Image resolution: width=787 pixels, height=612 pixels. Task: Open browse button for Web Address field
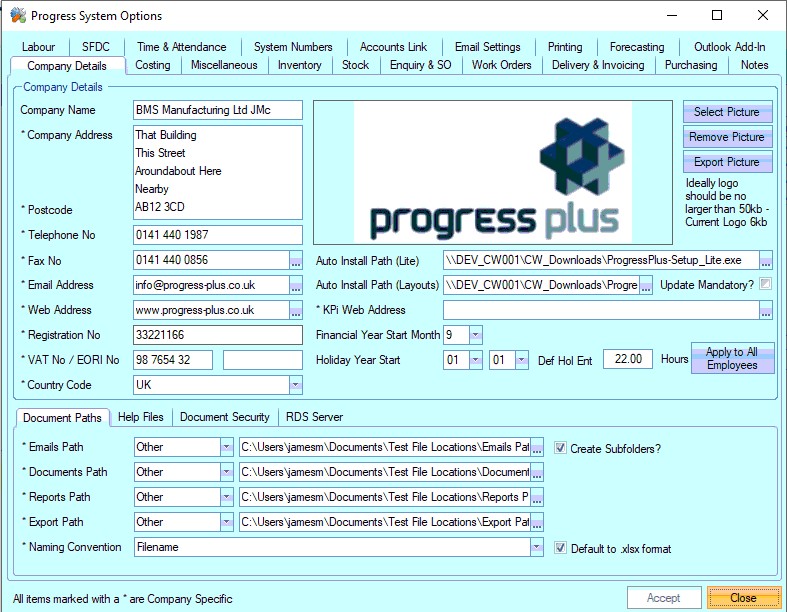pyautogui.click(x=296, y=310)
